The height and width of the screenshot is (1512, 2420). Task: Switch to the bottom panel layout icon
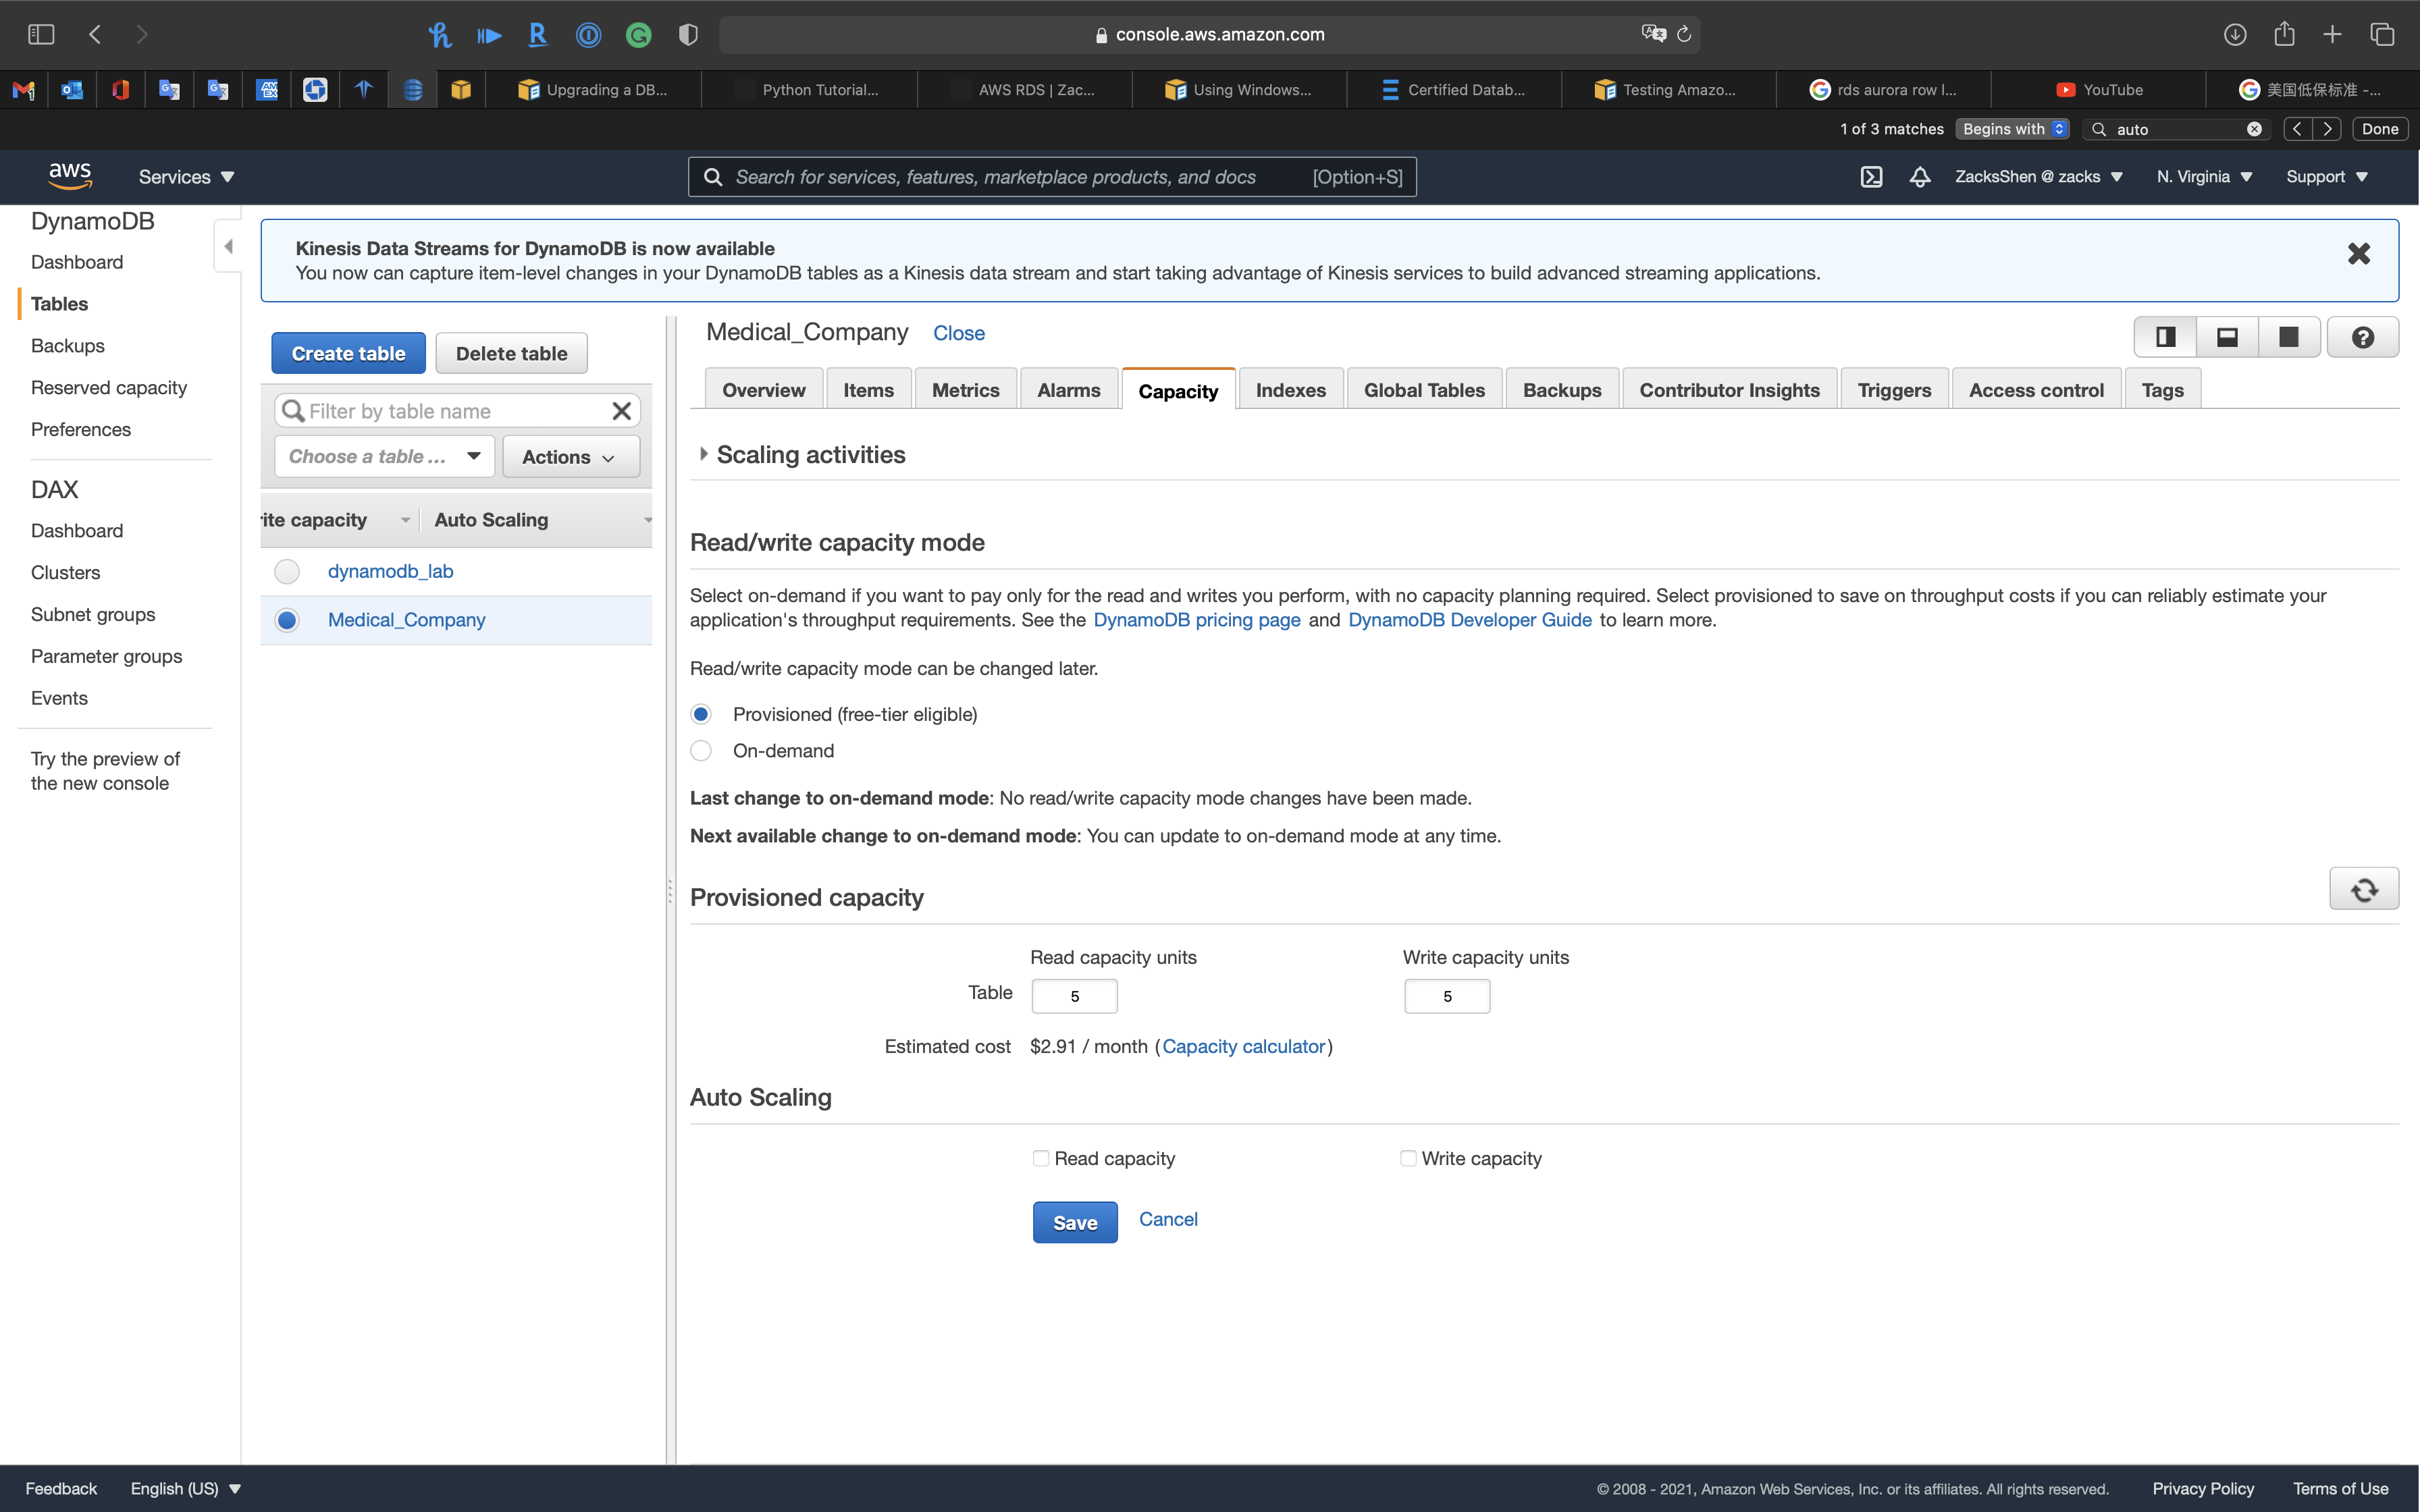pyautogui.click(x=2227, y=337)
